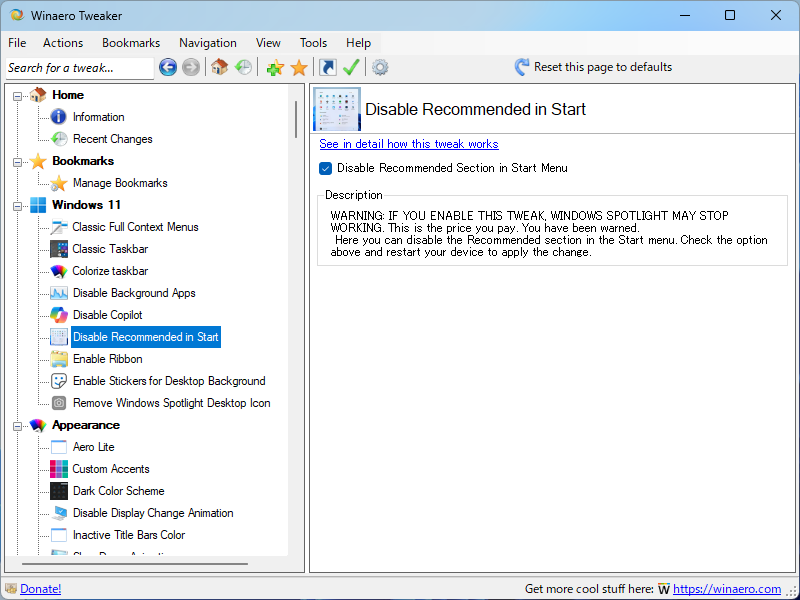Click the Recent Changes tree icon
The height and width of the screenshot is (600, 800).
tap(59, 139)
